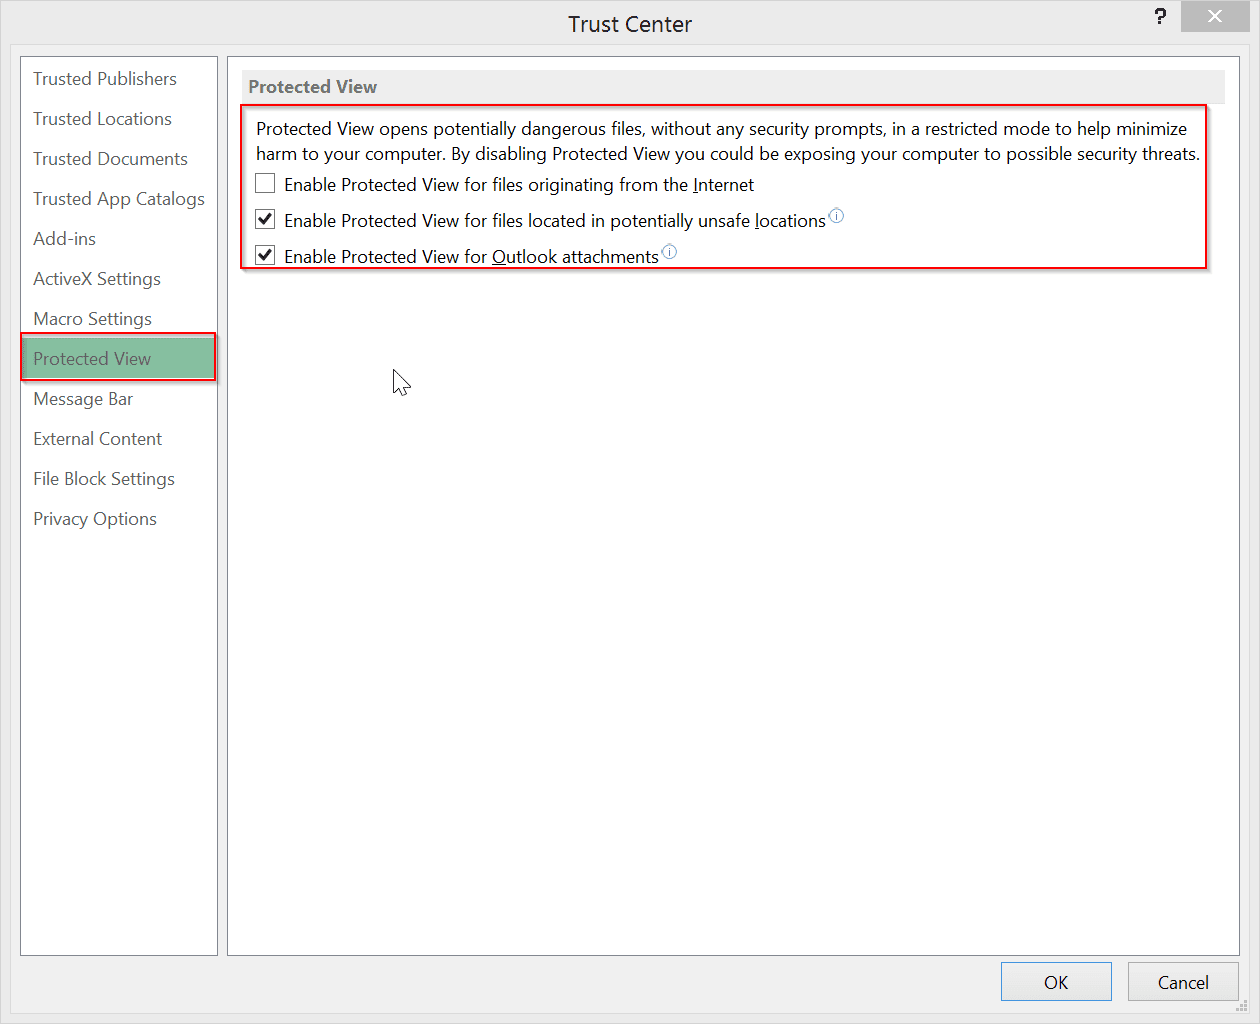Show ActiveX Settings page

[97, 279]
